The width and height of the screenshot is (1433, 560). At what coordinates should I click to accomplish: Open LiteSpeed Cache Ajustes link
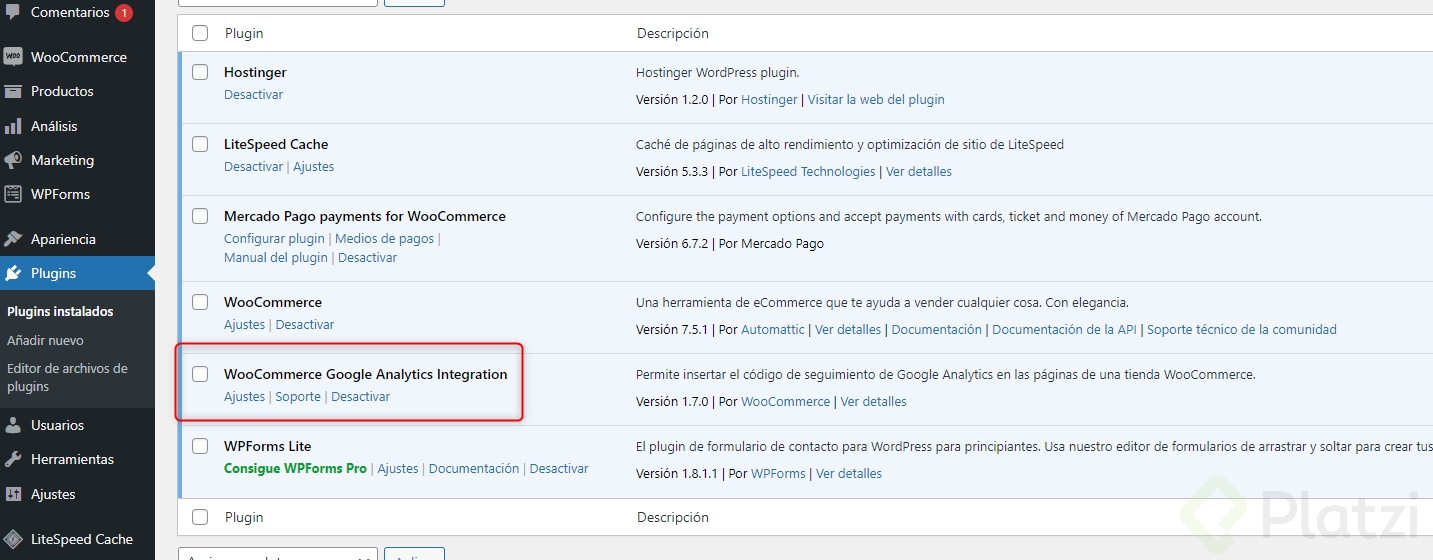tap(313, 167)
